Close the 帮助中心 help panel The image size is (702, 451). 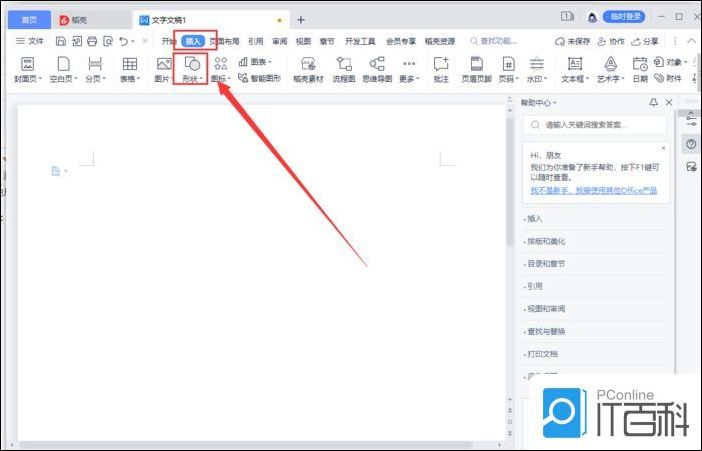coord(669,103)
